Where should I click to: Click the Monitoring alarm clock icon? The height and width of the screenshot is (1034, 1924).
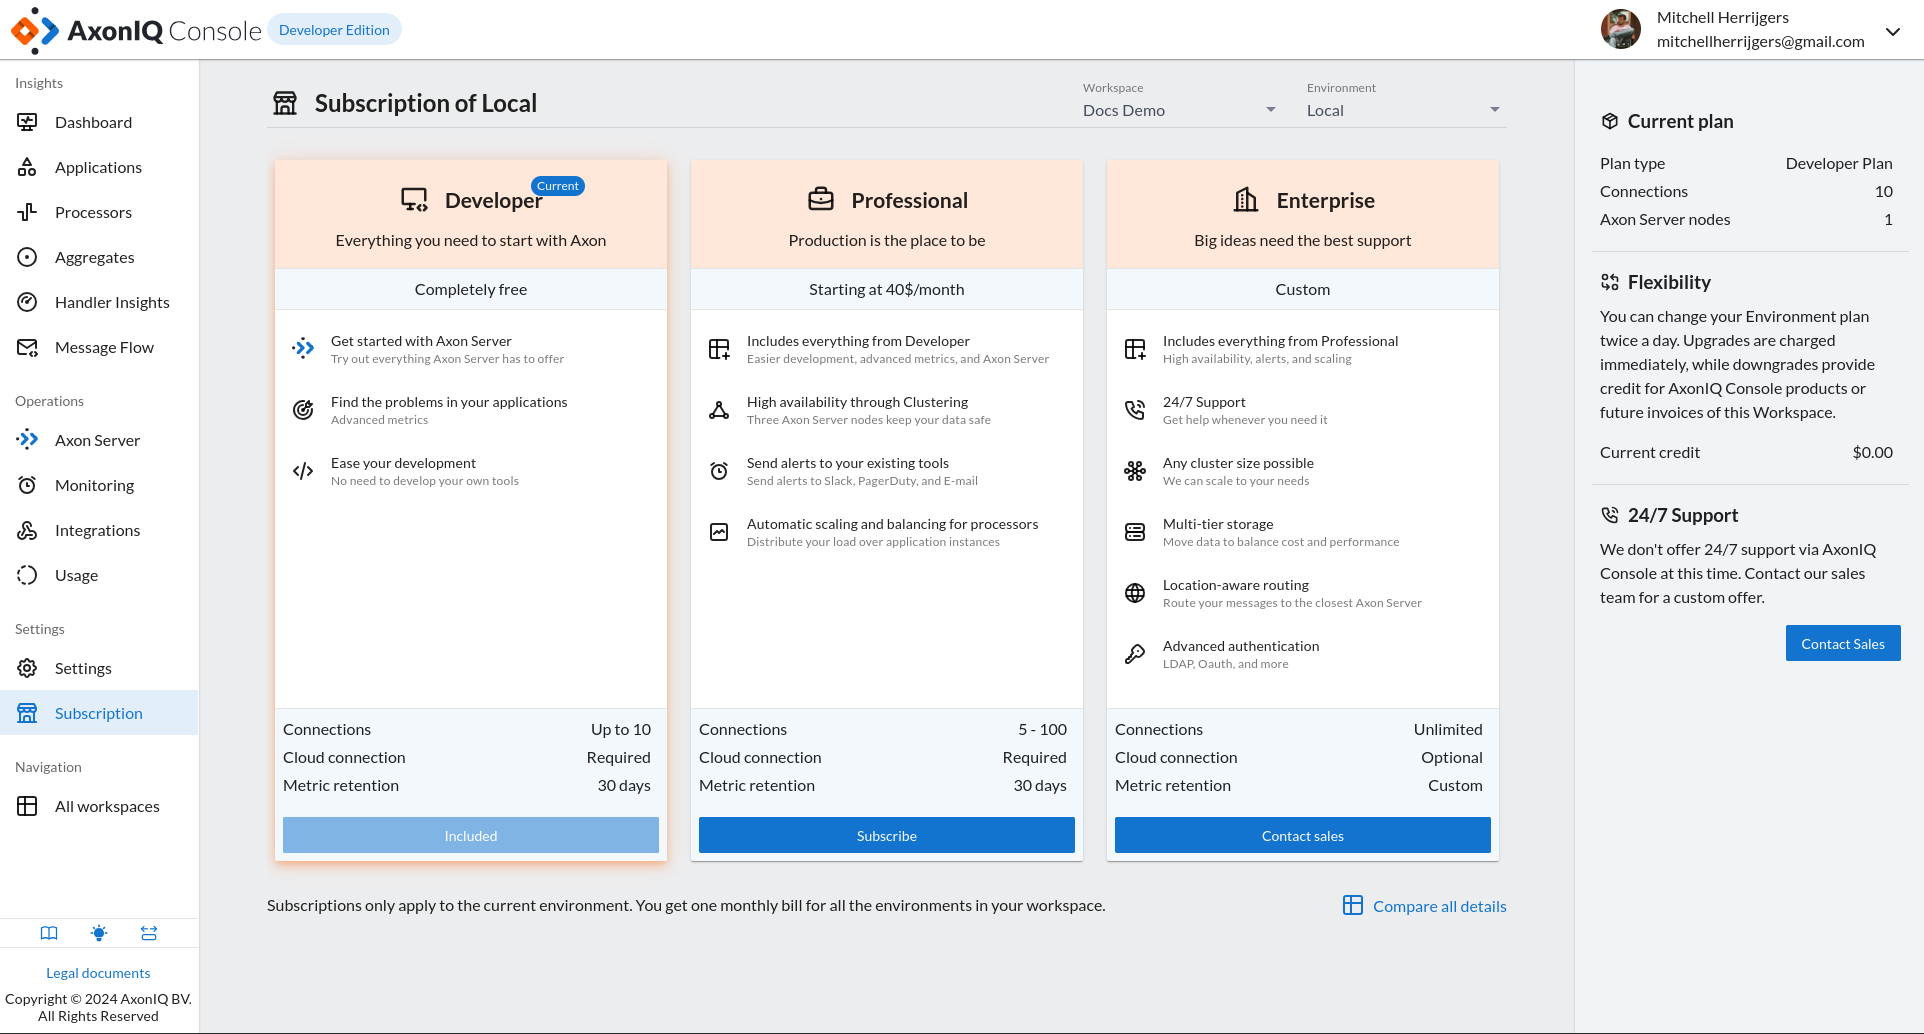(x=27, y=485)
